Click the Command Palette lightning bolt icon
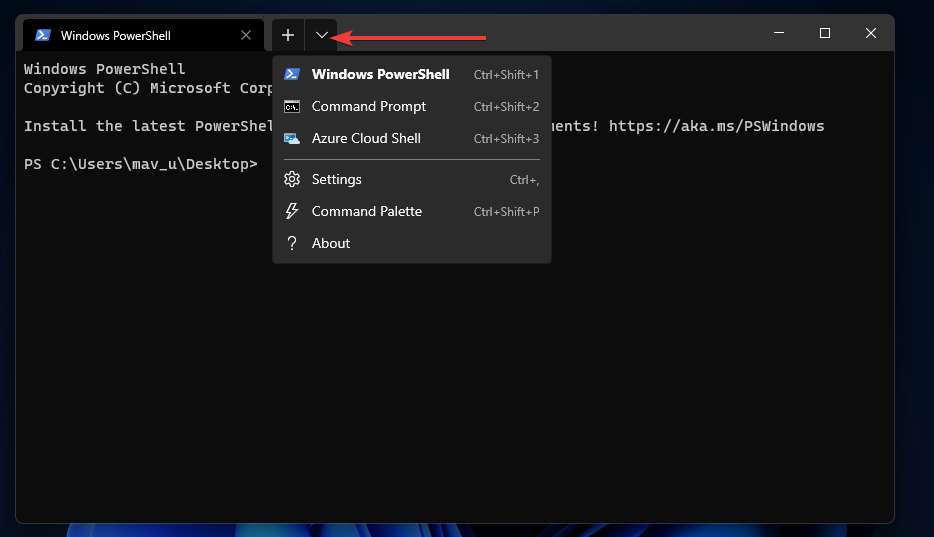 (x=292, y=211)
